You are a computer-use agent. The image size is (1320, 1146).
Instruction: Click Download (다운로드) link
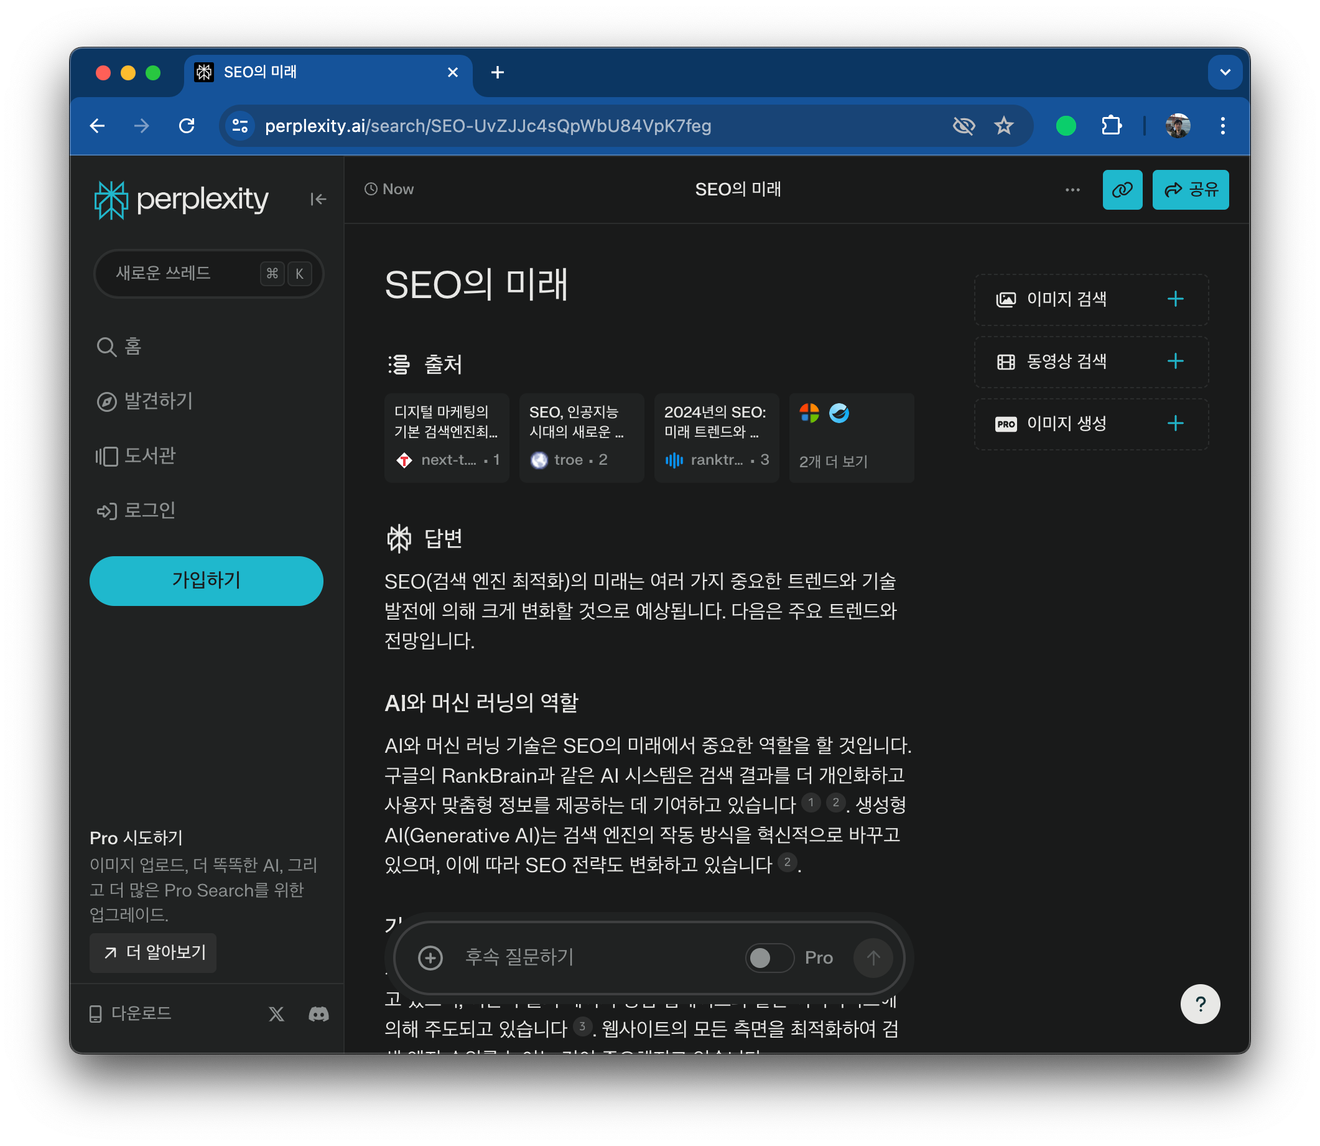point(130,1013)
